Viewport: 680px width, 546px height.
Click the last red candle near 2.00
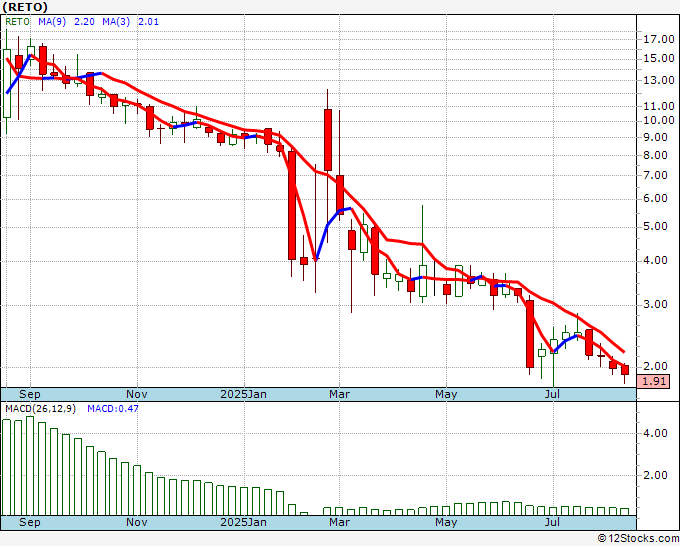pyautogui.click(x=625, y=370)
